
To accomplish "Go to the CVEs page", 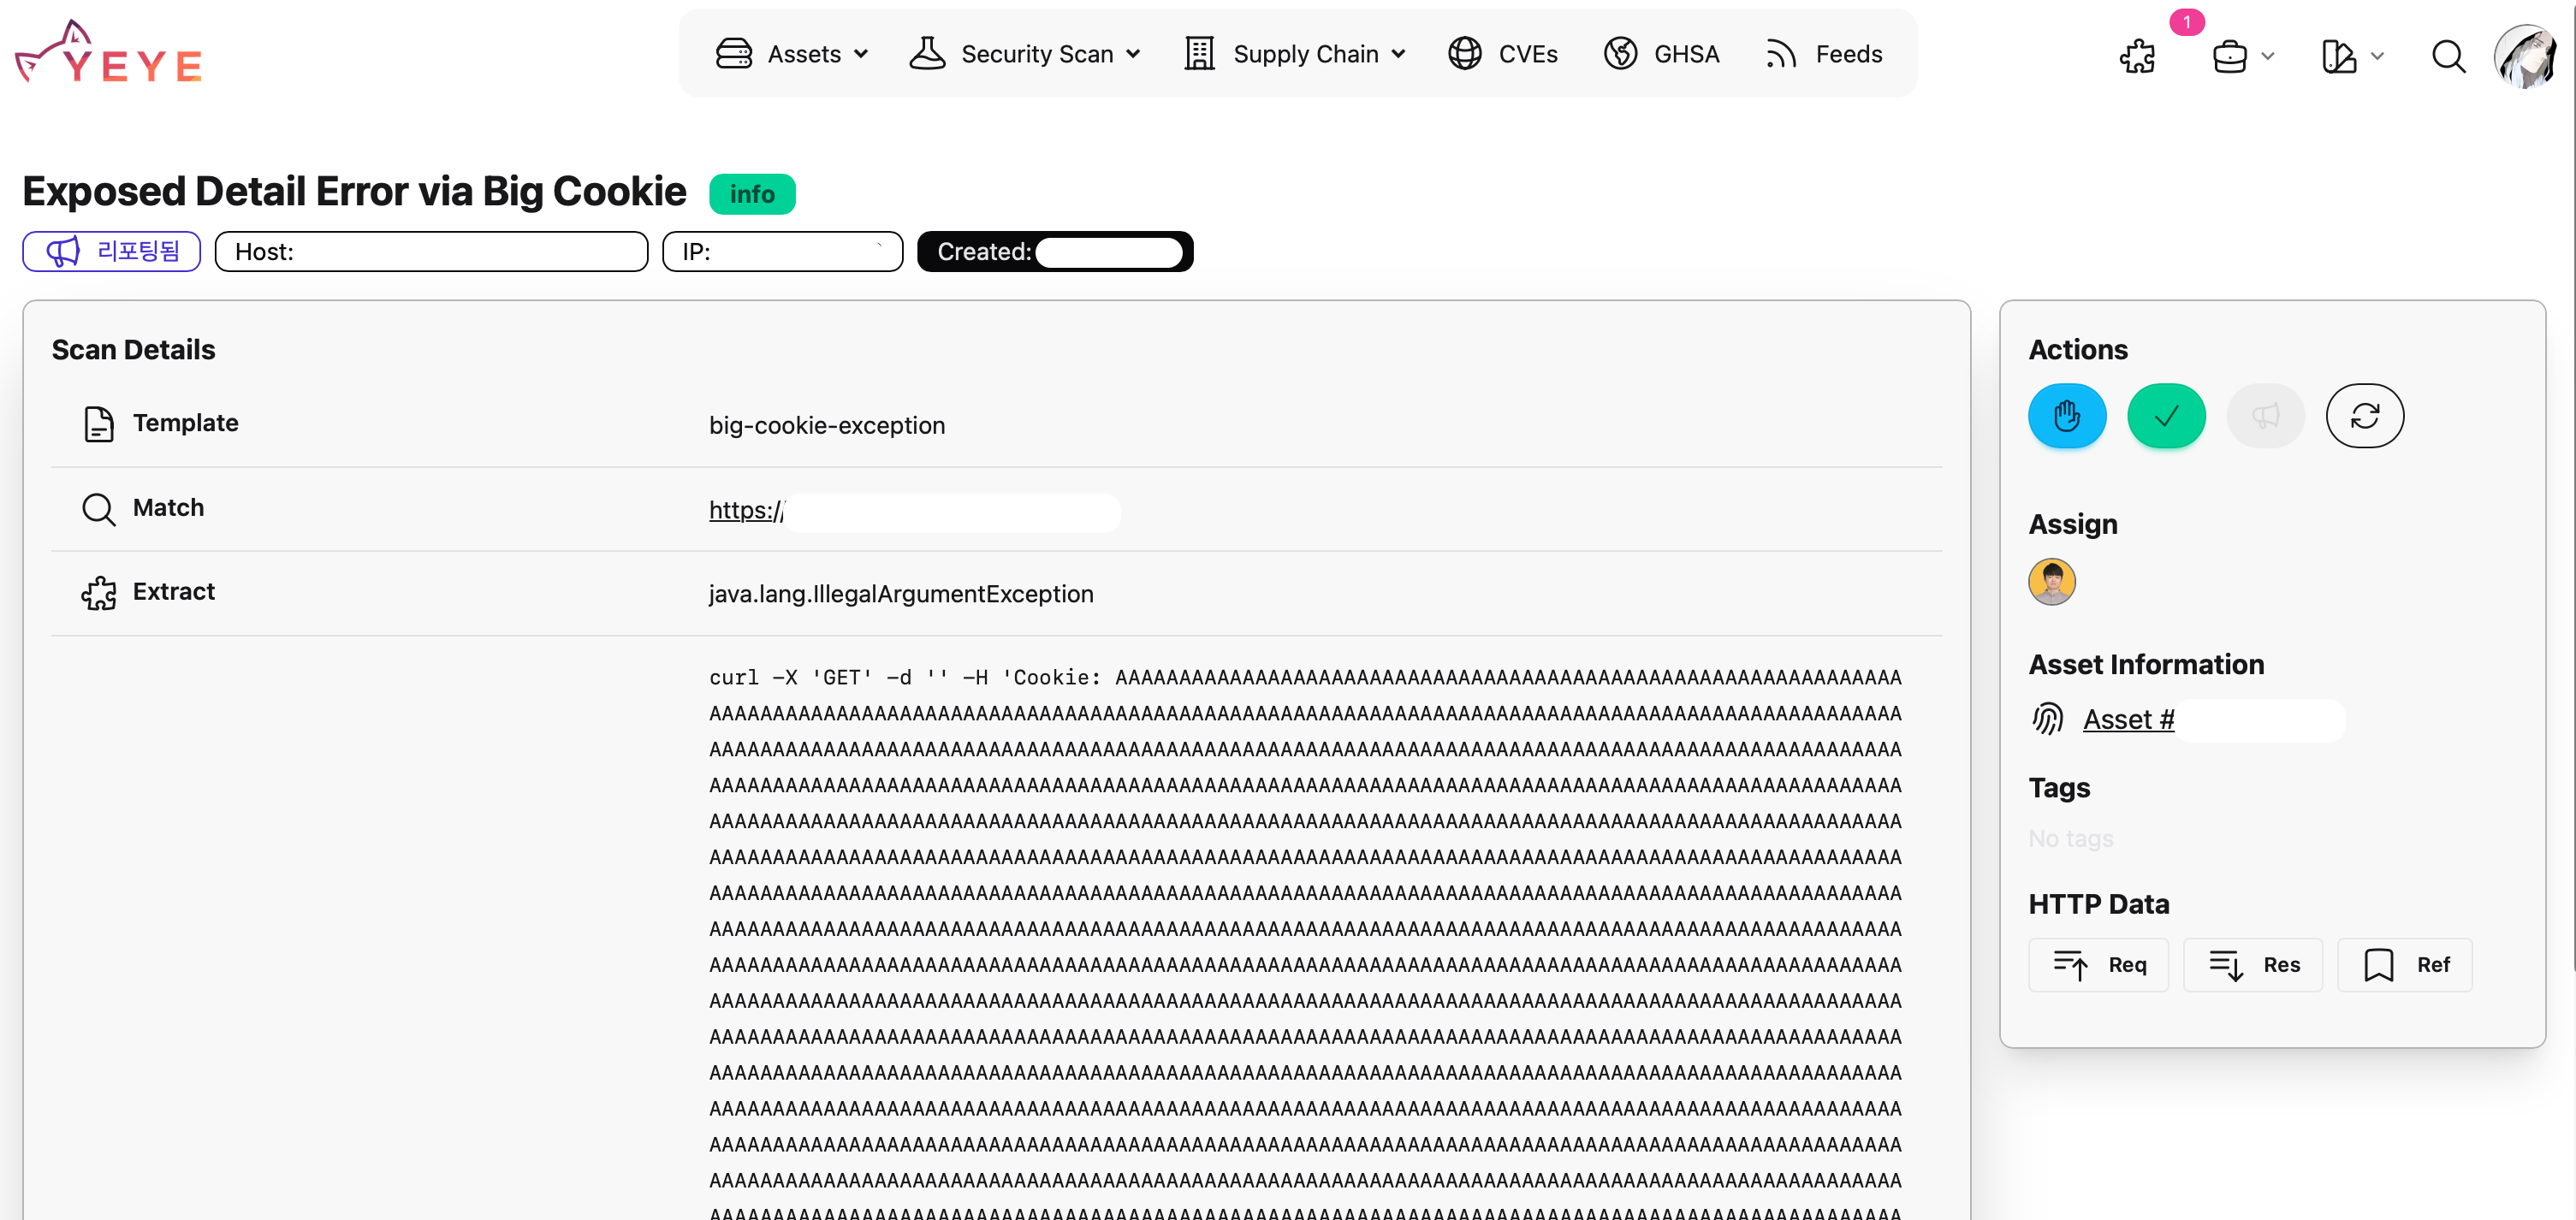I will [x=1502, y=54].
